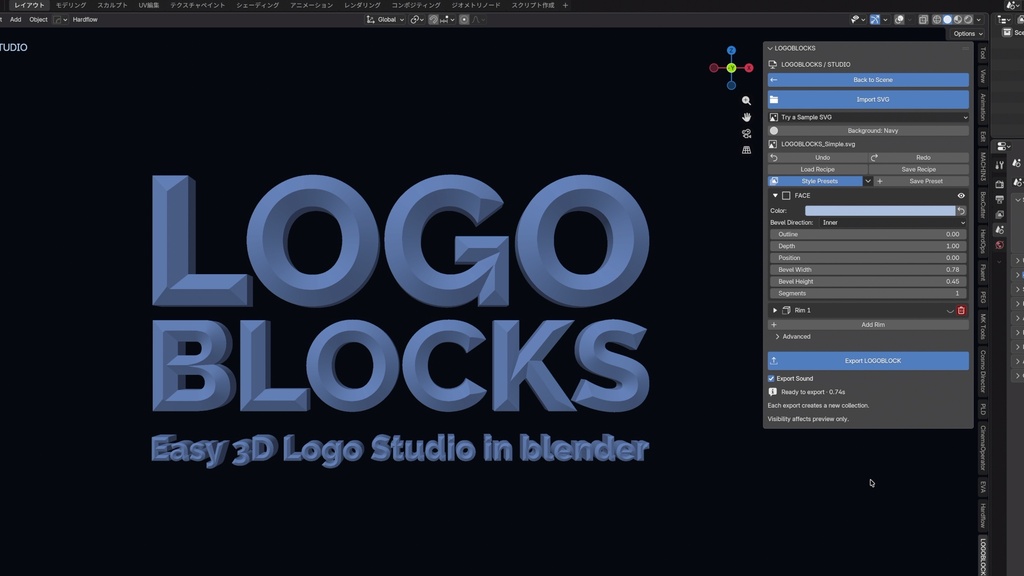The height and width of the screenshot is (576, 1024).
Task: Click the red X axis on gizmo
Action: pos(748,68)
